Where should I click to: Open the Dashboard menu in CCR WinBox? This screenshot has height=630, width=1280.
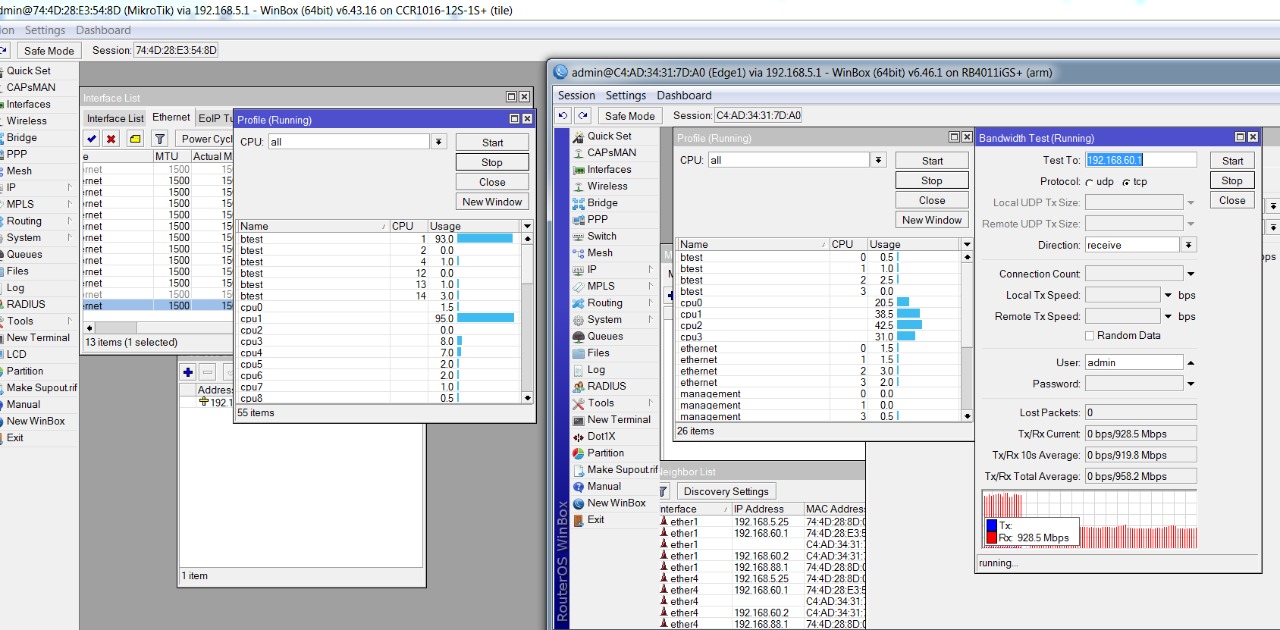103,30
